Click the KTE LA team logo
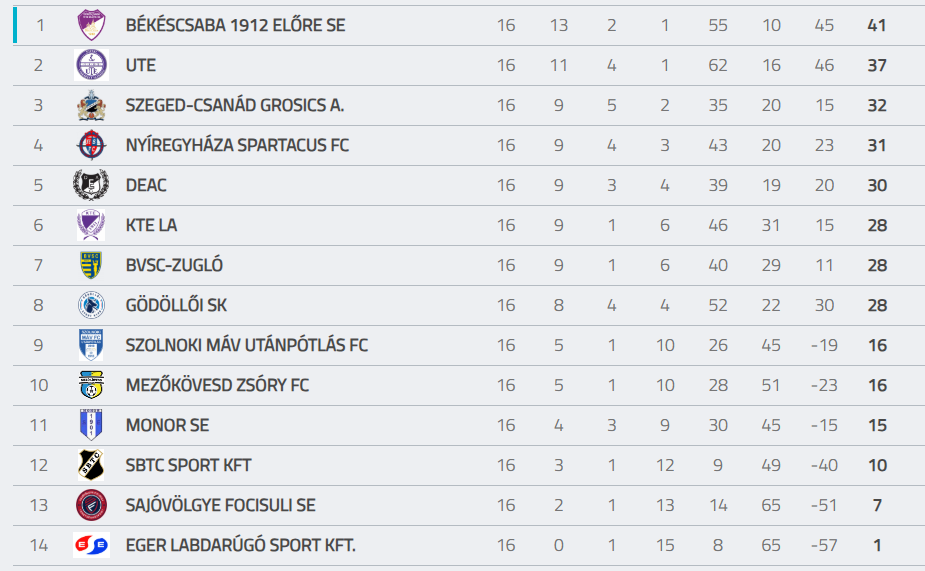The image size is (925, 571). [x=91, y=225]
